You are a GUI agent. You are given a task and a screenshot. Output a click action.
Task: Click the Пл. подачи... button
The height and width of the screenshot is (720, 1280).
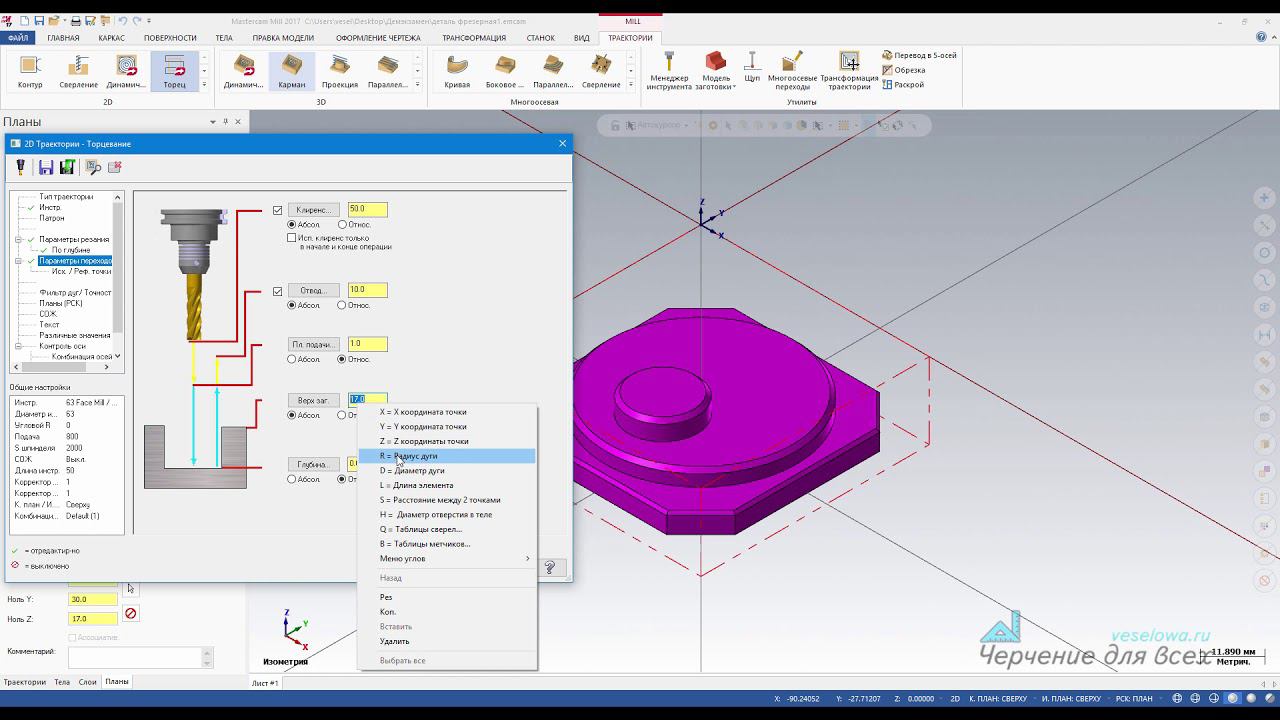(x=314, y=345)
